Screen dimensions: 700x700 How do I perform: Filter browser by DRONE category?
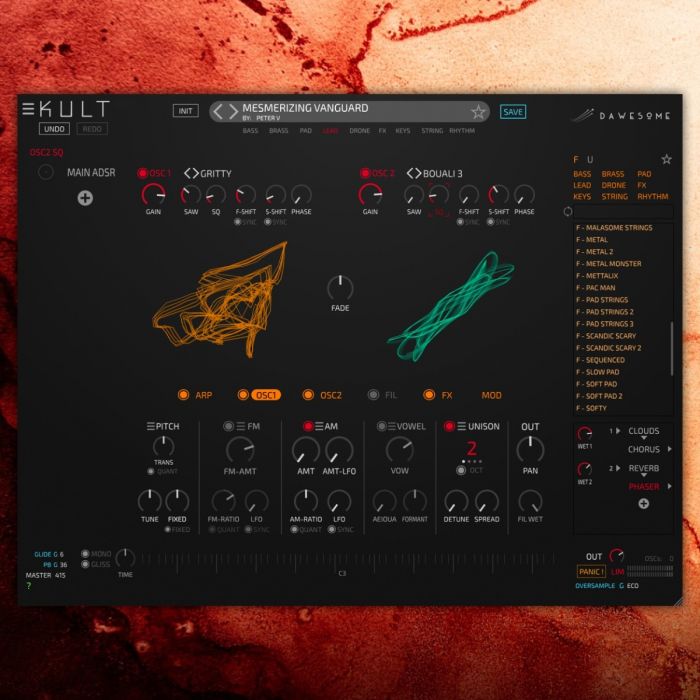coord(613,185)
